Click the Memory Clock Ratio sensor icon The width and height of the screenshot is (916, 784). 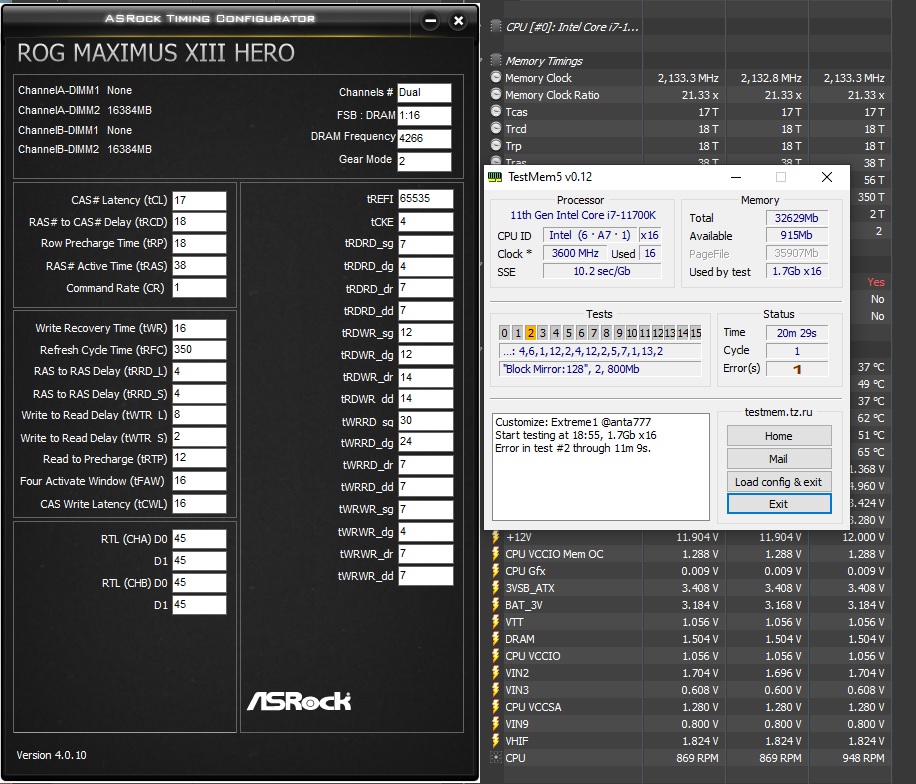point(496,94)
